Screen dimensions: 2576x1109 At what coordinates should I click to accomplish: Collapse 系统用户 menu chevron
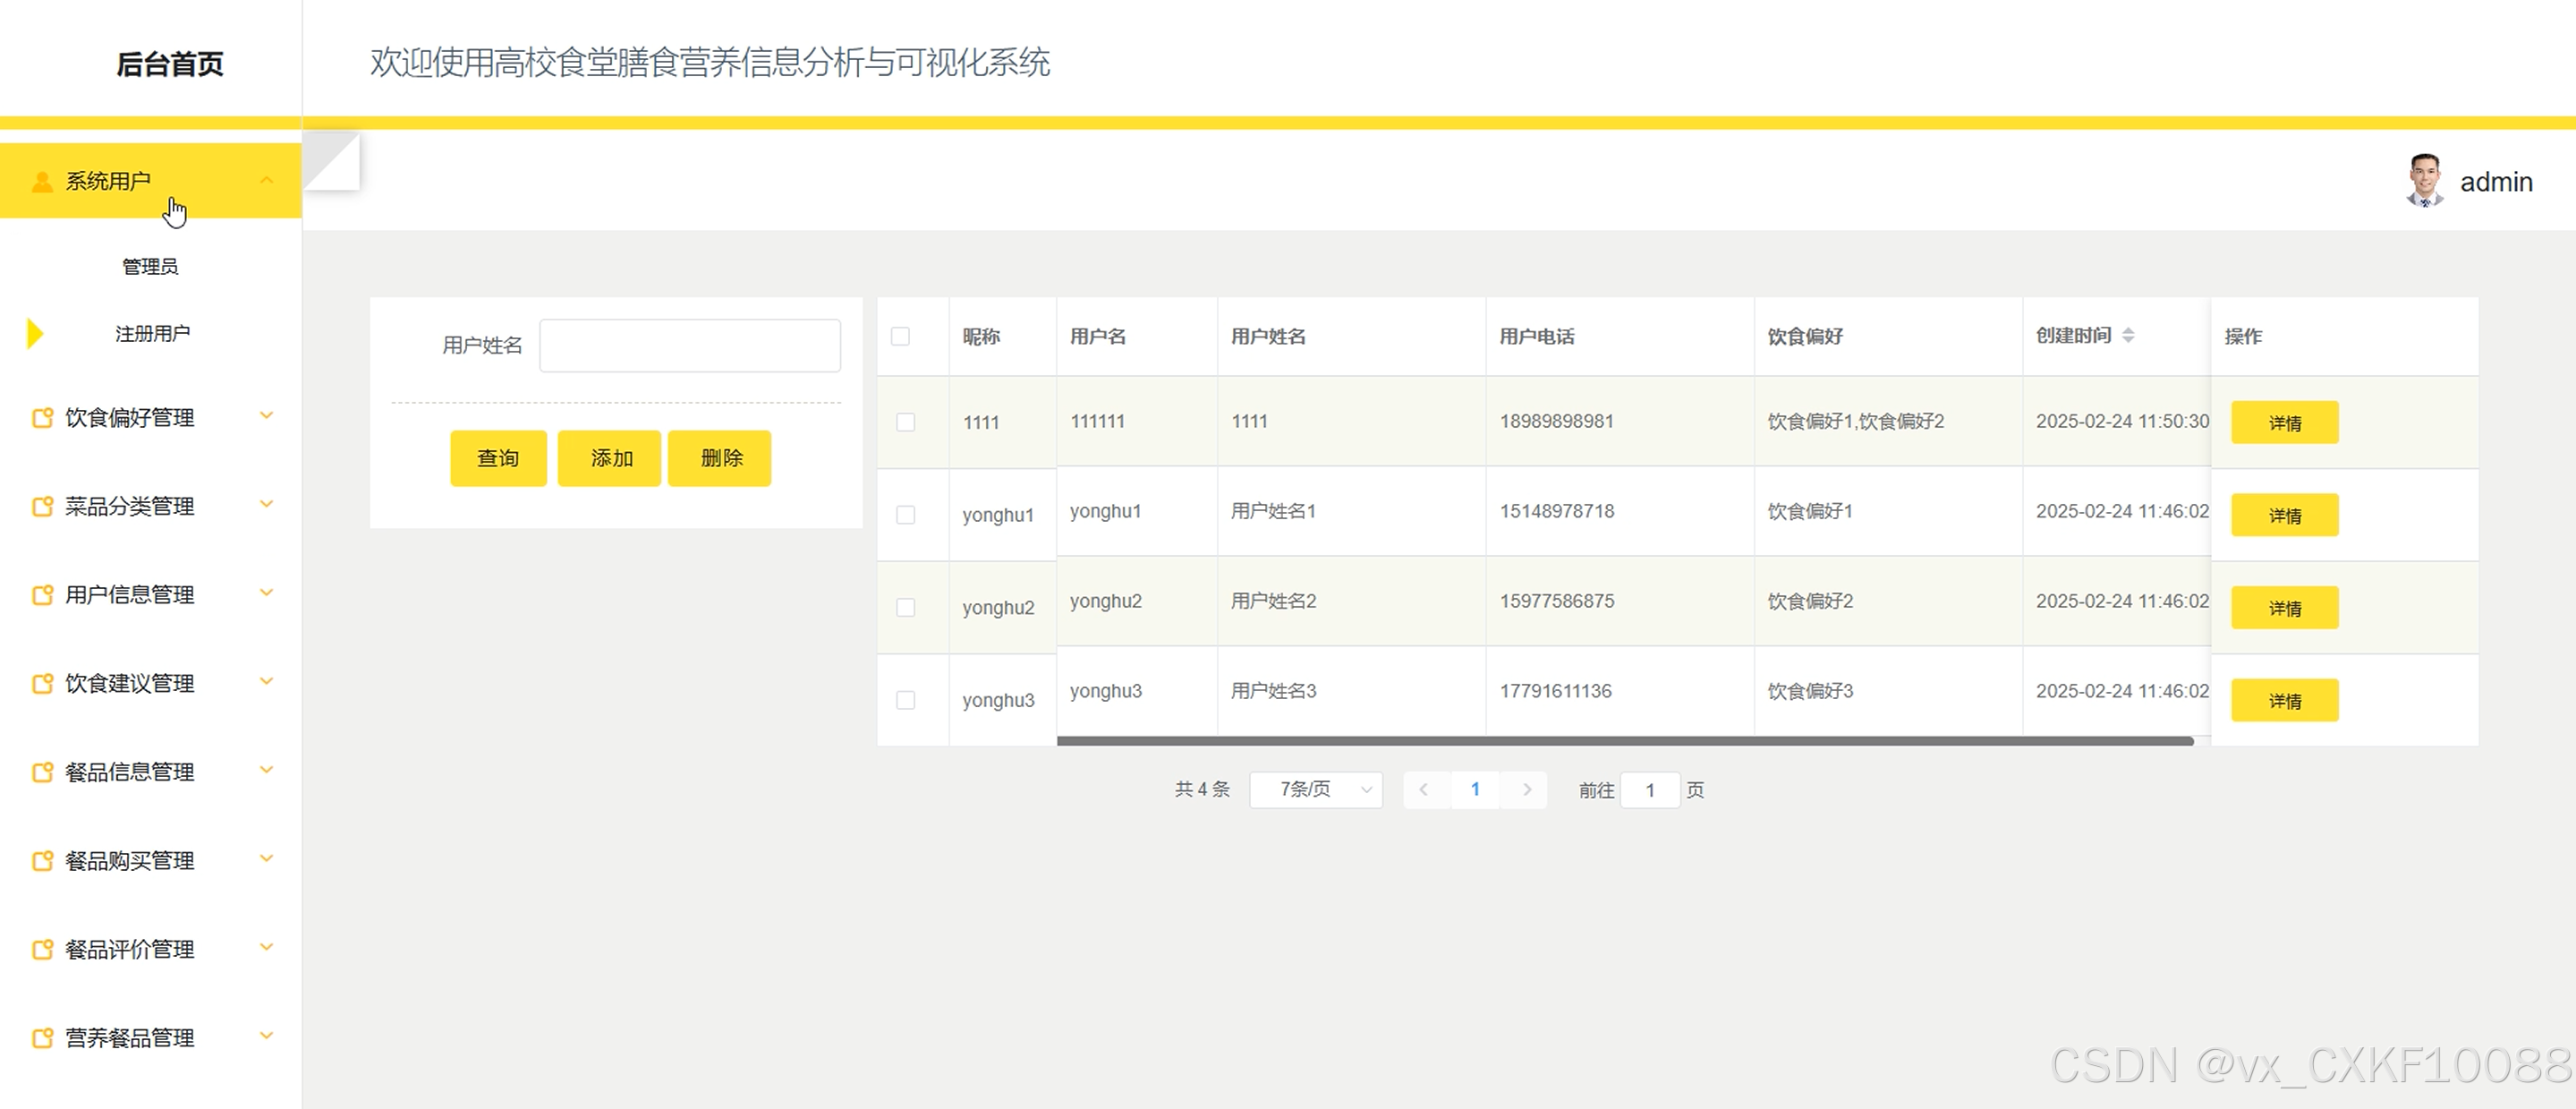[x=266, y=181]
